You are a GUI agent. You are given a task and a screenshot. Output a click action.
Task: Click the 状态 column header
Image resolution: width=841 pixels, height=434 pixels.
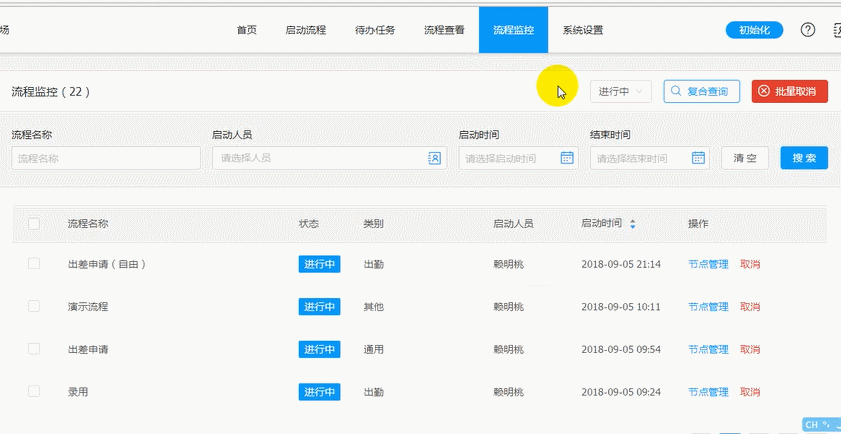(x=309, y=224)
